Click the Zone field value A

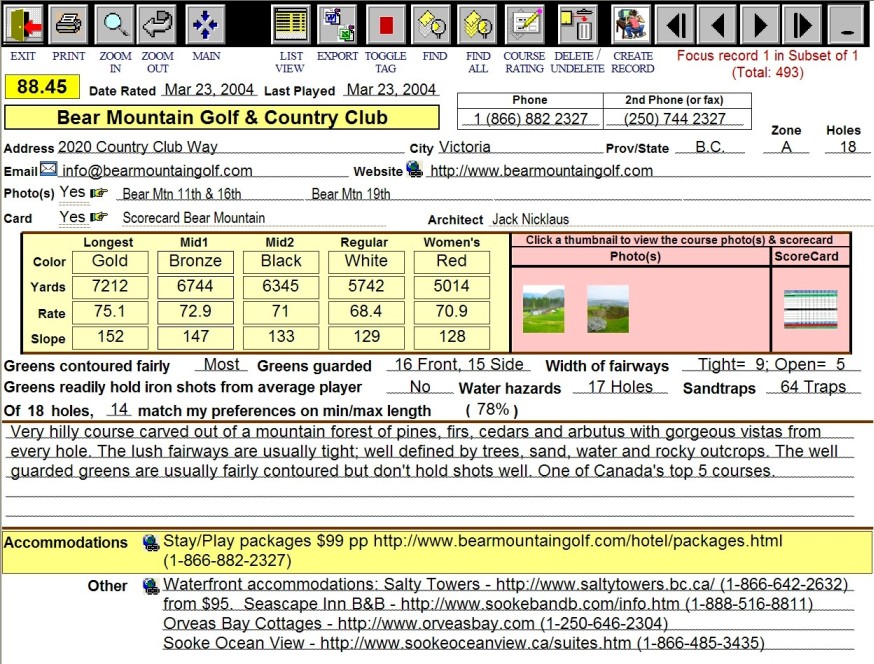coord(786,147)
